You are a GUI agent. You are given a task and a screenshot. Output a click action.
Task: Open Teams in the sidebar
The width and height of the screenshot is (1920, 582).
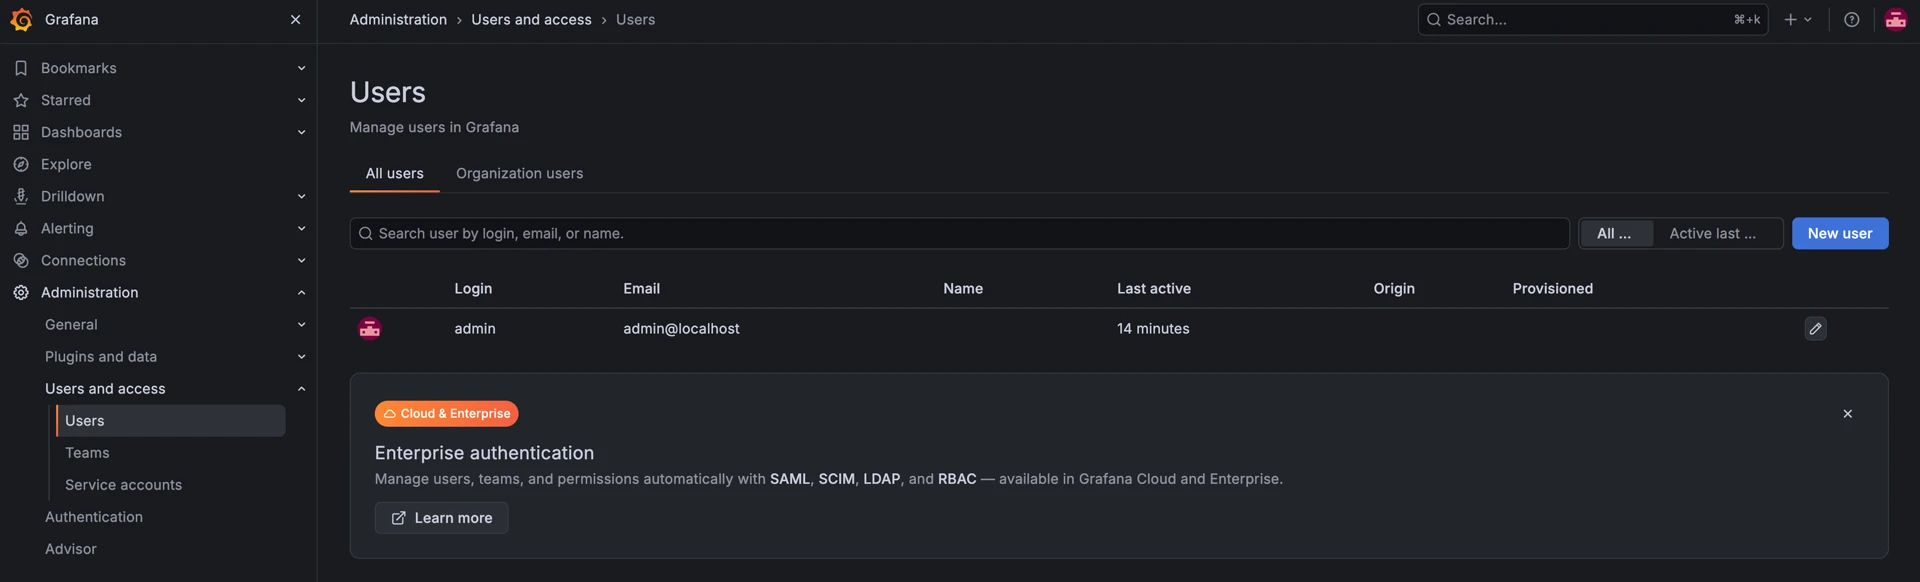click(x=87, y=452)
